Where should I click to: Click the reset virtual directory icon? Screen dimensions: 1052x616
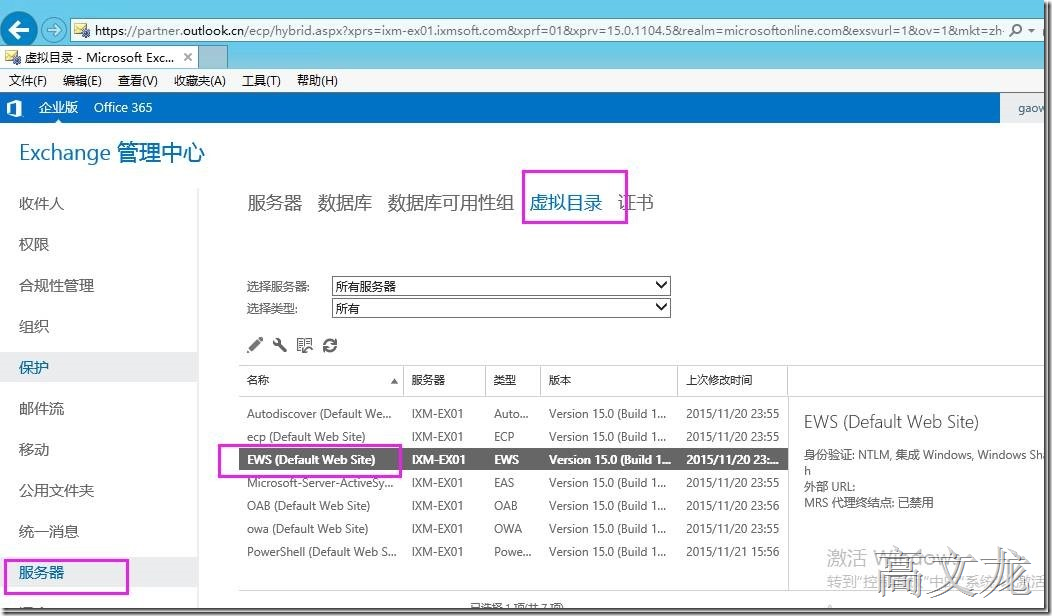pyautogui.click(x=305, y=345)
